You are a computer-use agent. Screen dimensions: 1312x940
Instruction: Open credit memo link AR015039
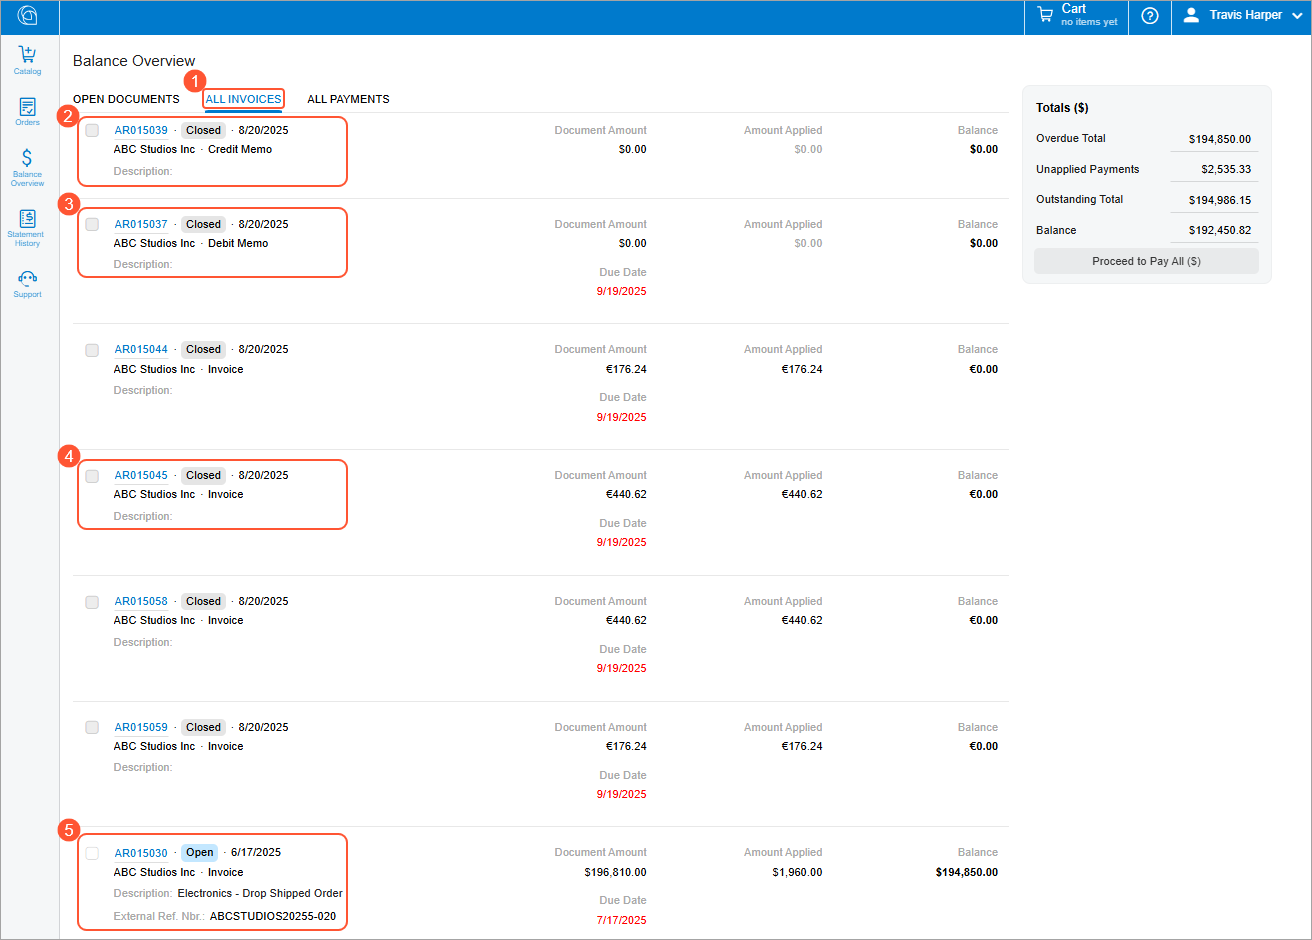[141, 130]
